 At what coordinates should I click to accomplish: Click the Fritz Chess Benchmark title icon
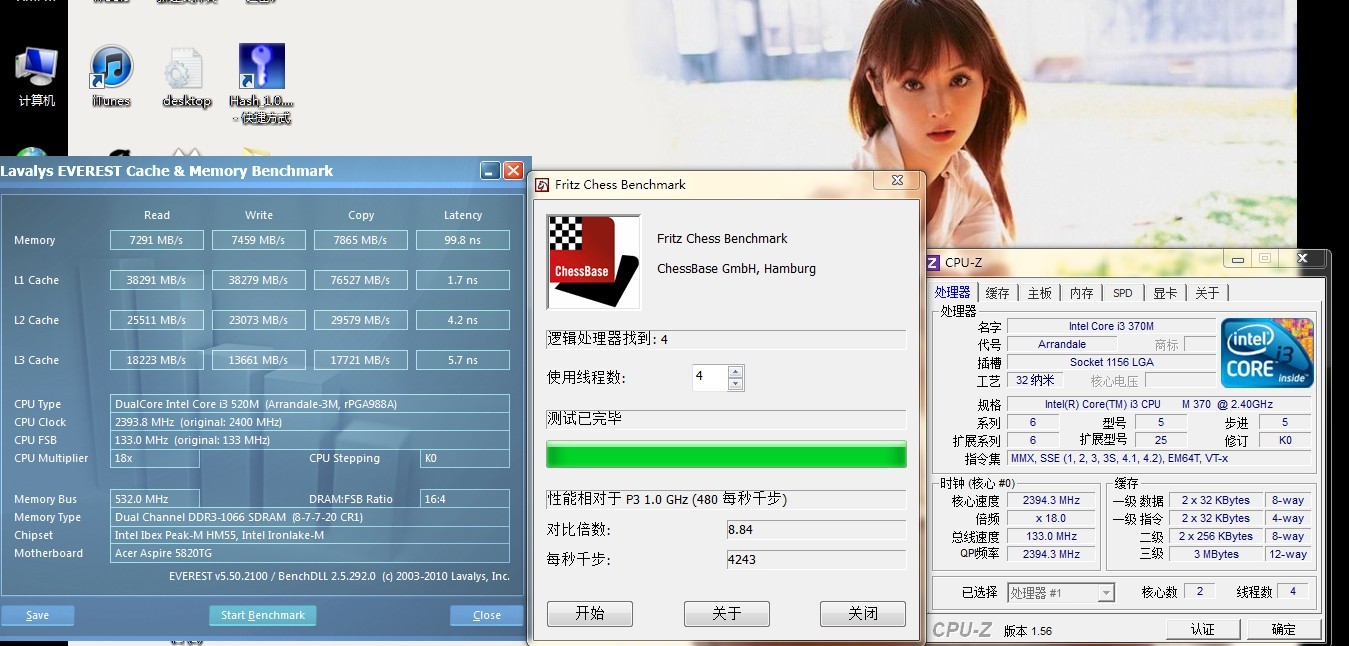[x=542, y=185]
